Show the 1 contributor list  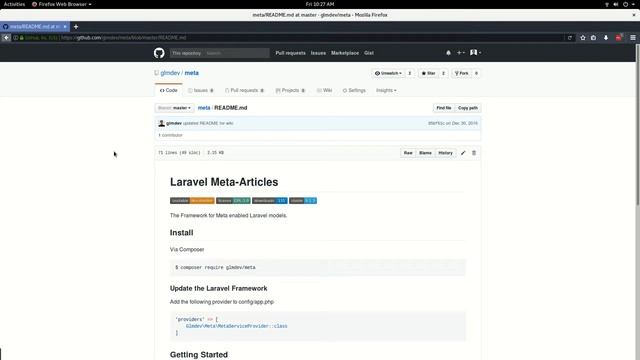pyautogui.click(x=170, y=135)
